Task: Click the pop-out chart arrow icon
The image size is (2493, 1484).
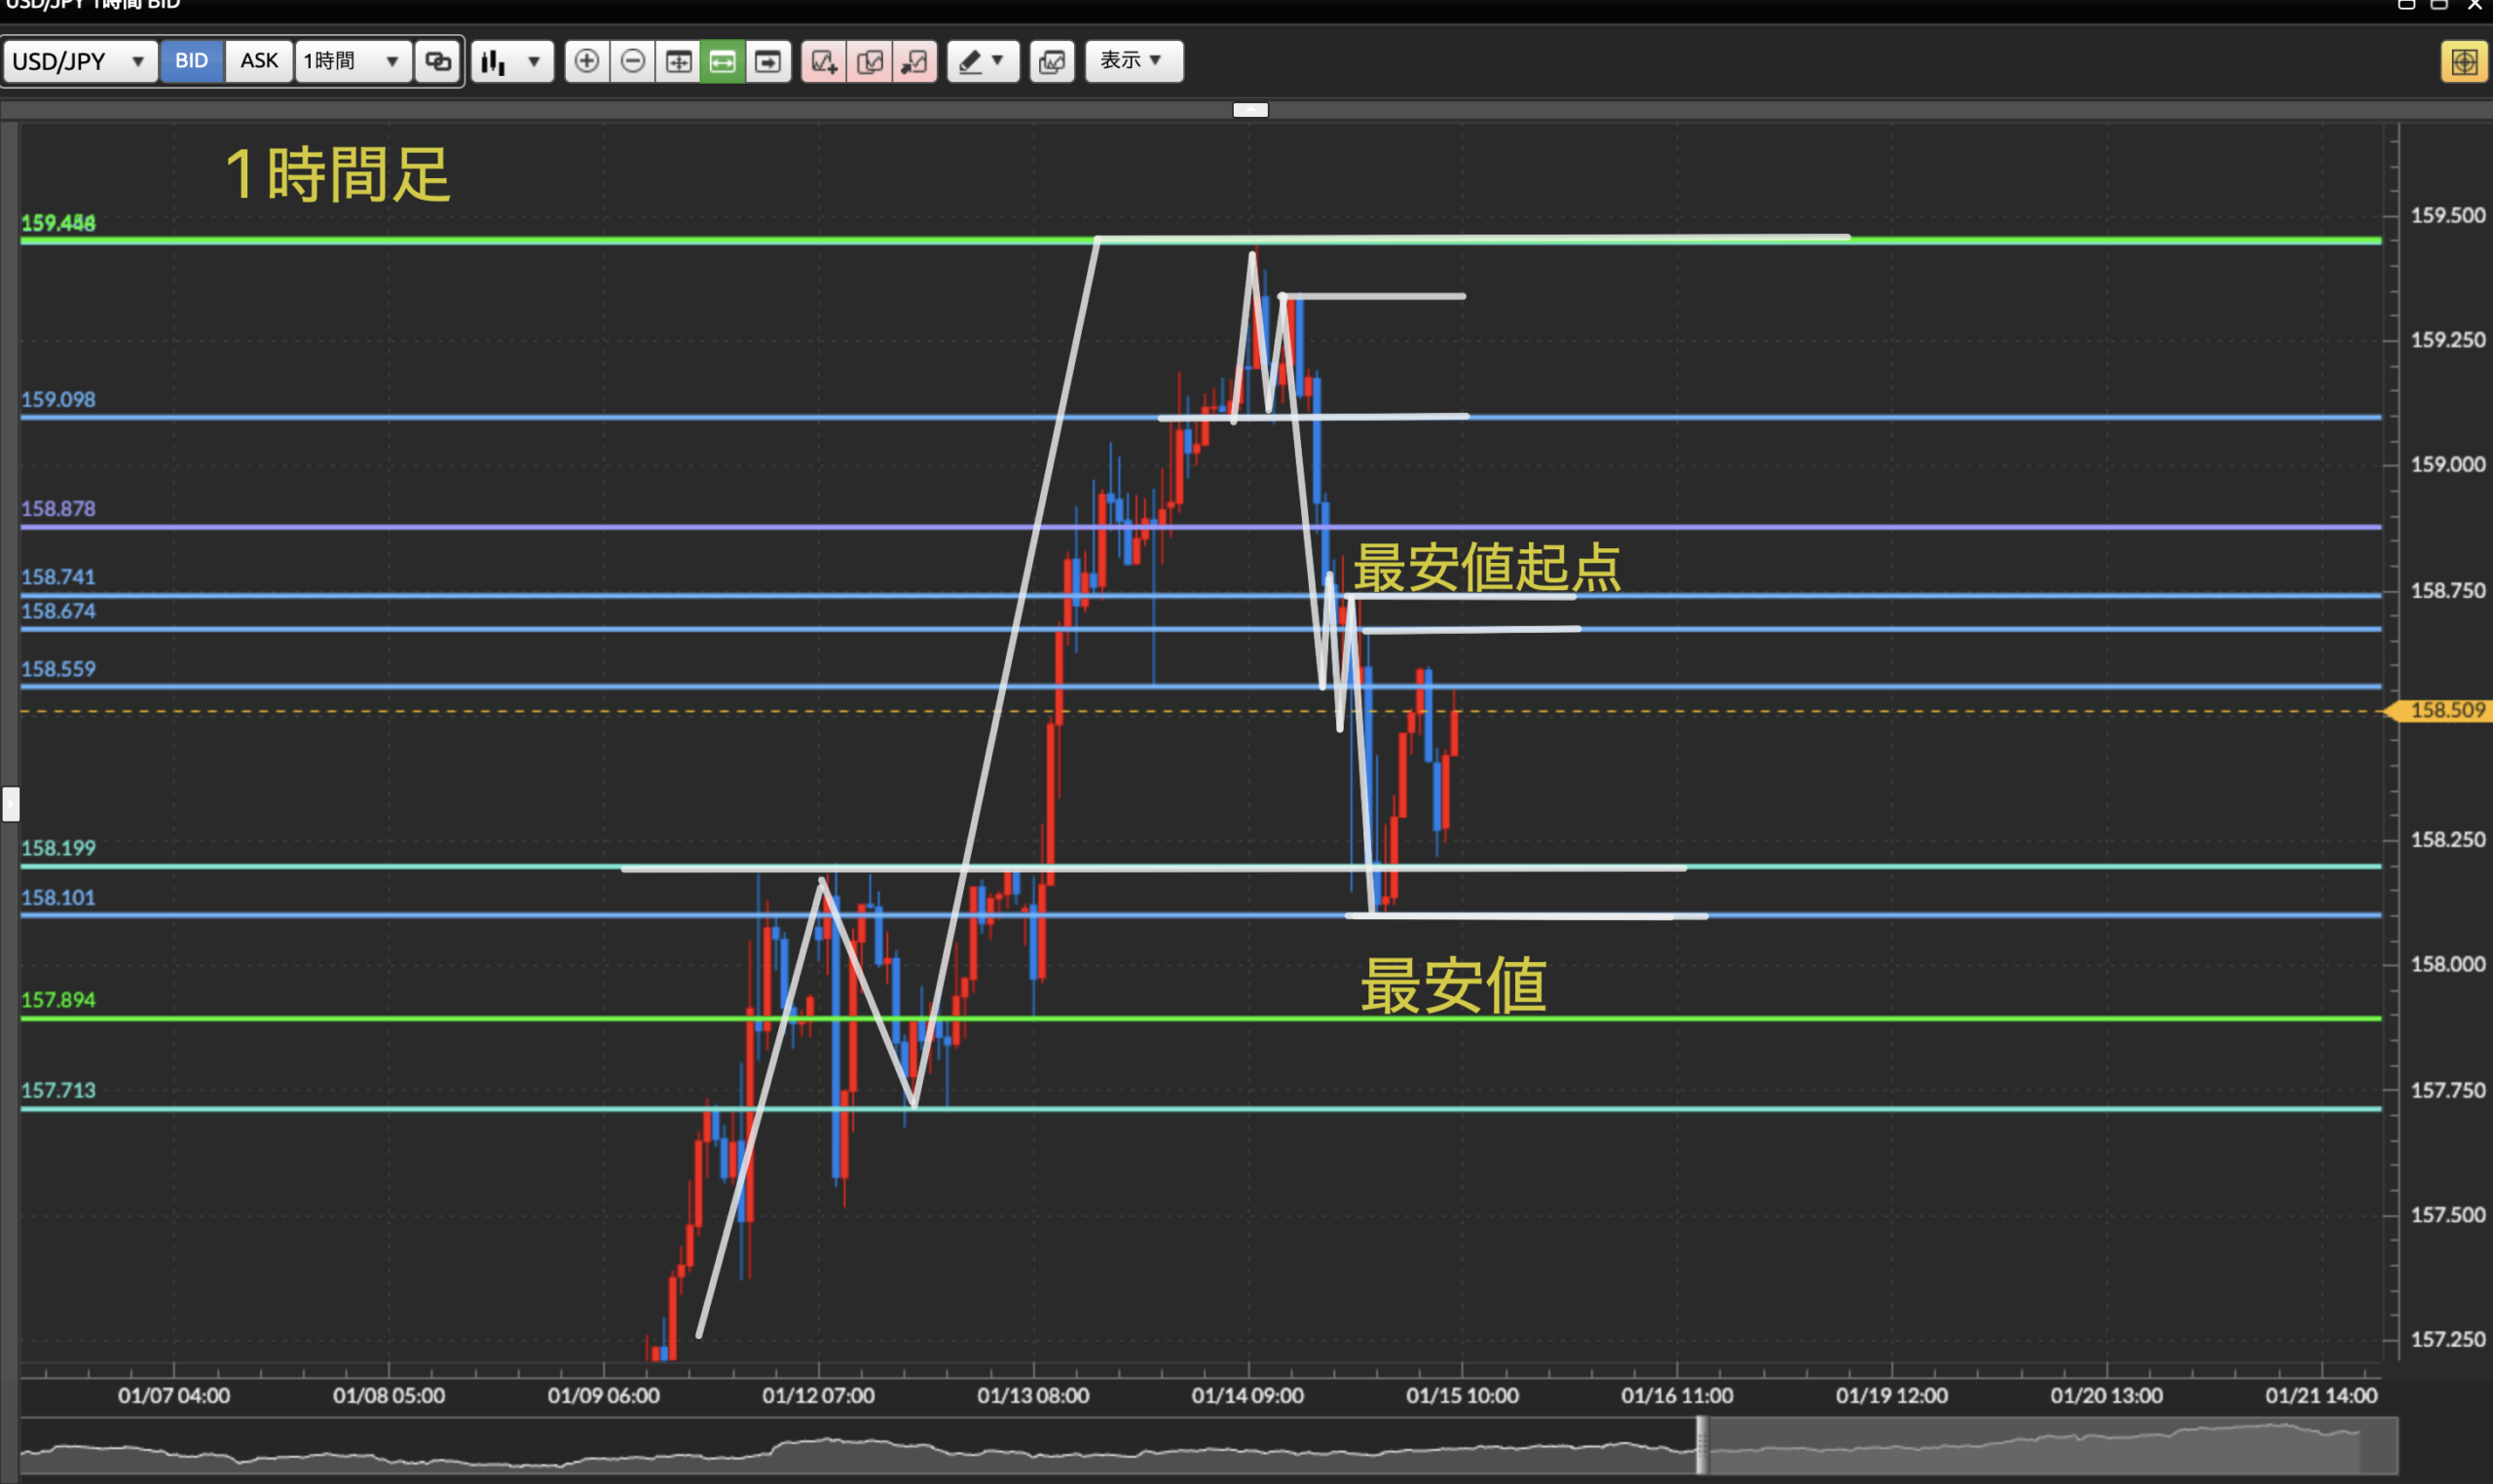Action: point(914,61)
